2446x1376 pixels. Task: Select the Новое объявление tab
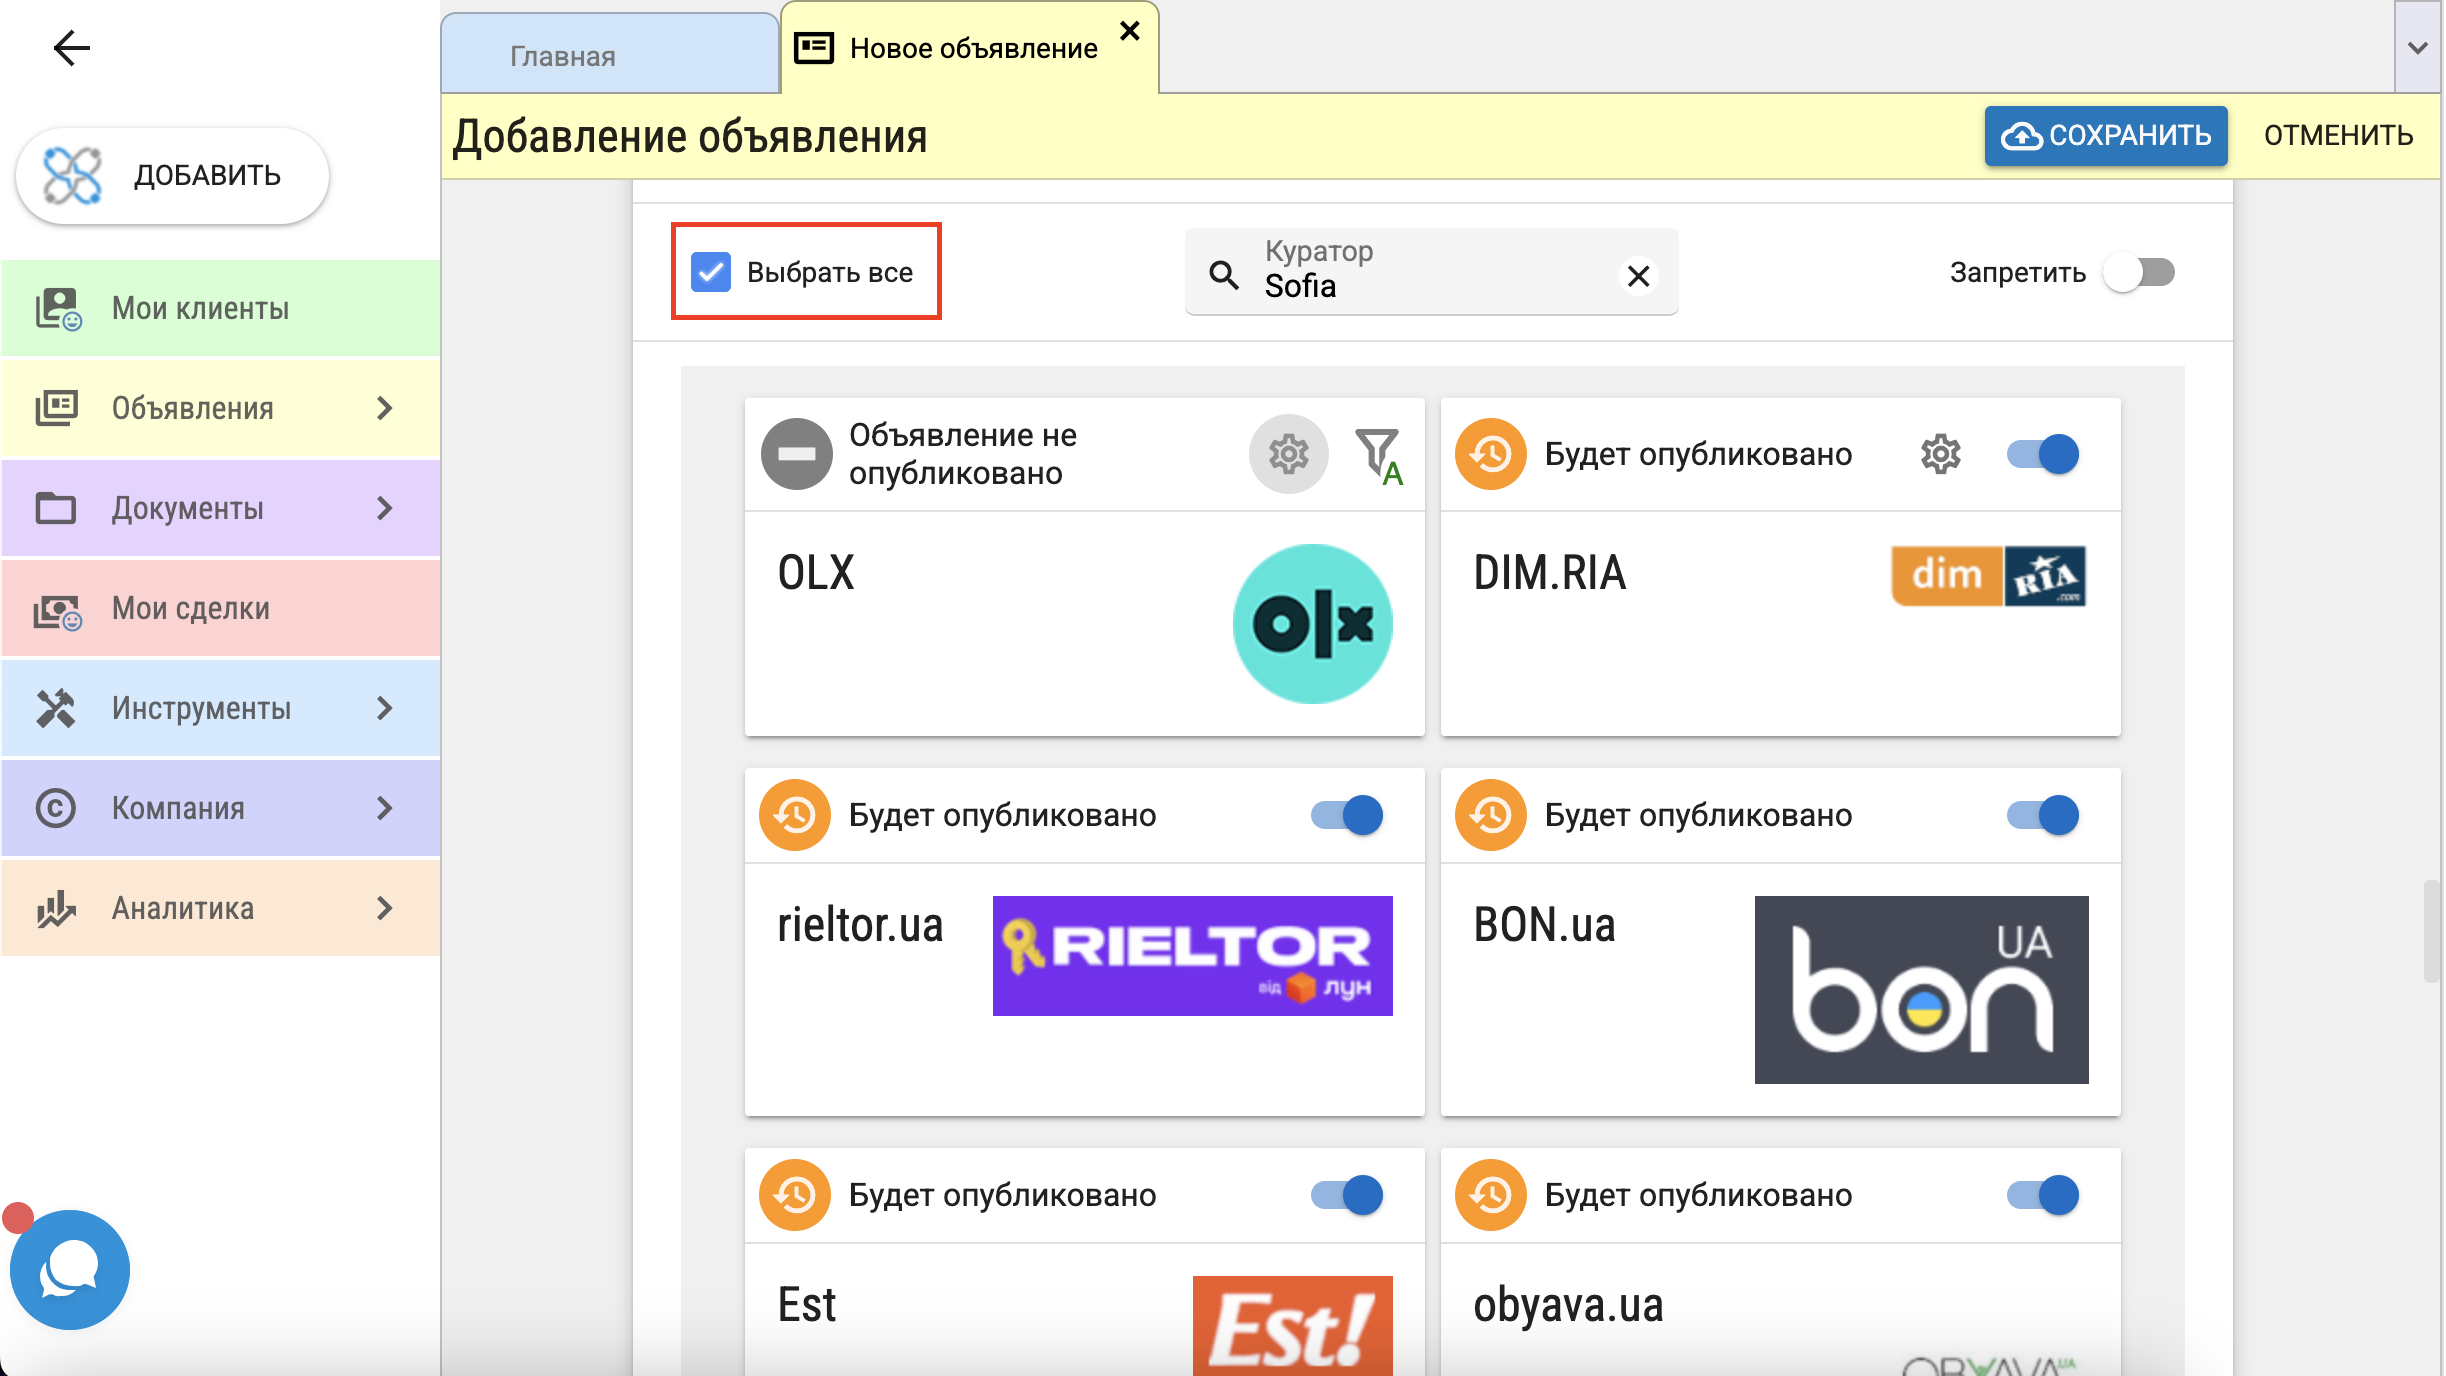click(x=969, y=48)
